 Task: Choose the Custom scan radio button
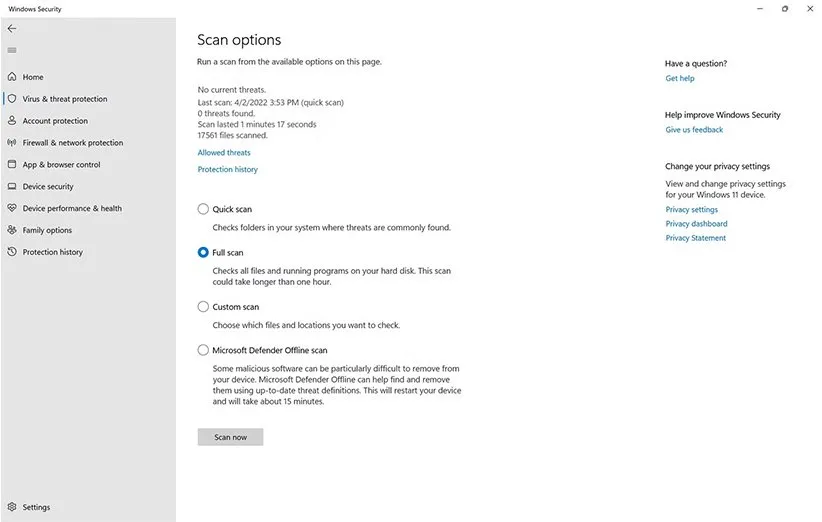pos(204,307)
